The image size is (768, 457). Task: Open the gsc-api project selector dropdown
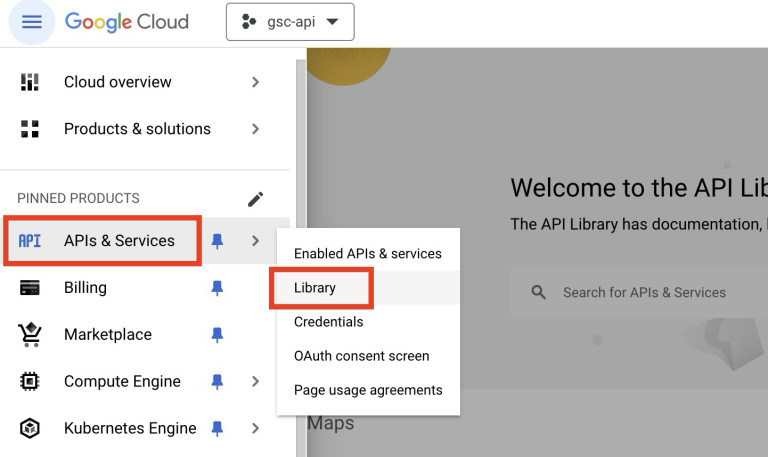[x=290, y=22]
